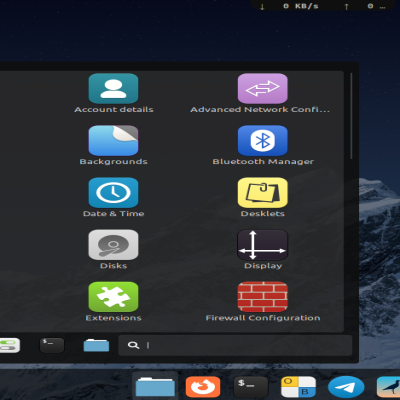The image size is (400, 400).
Task: Click the menu search field
Action: (x=235, y=345)
